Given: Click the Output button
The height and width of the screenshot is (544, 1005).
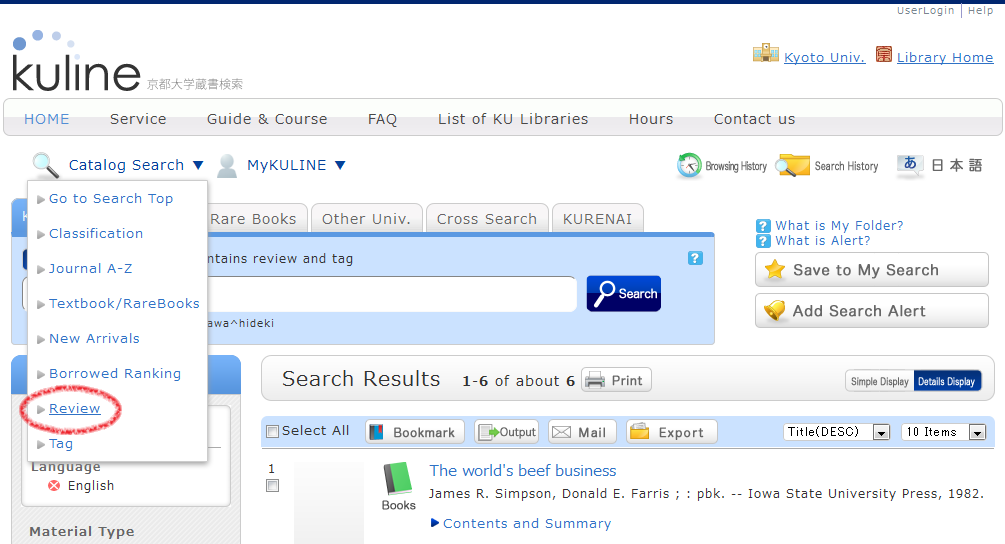Looking at the screenshot, I should (506, 432).
